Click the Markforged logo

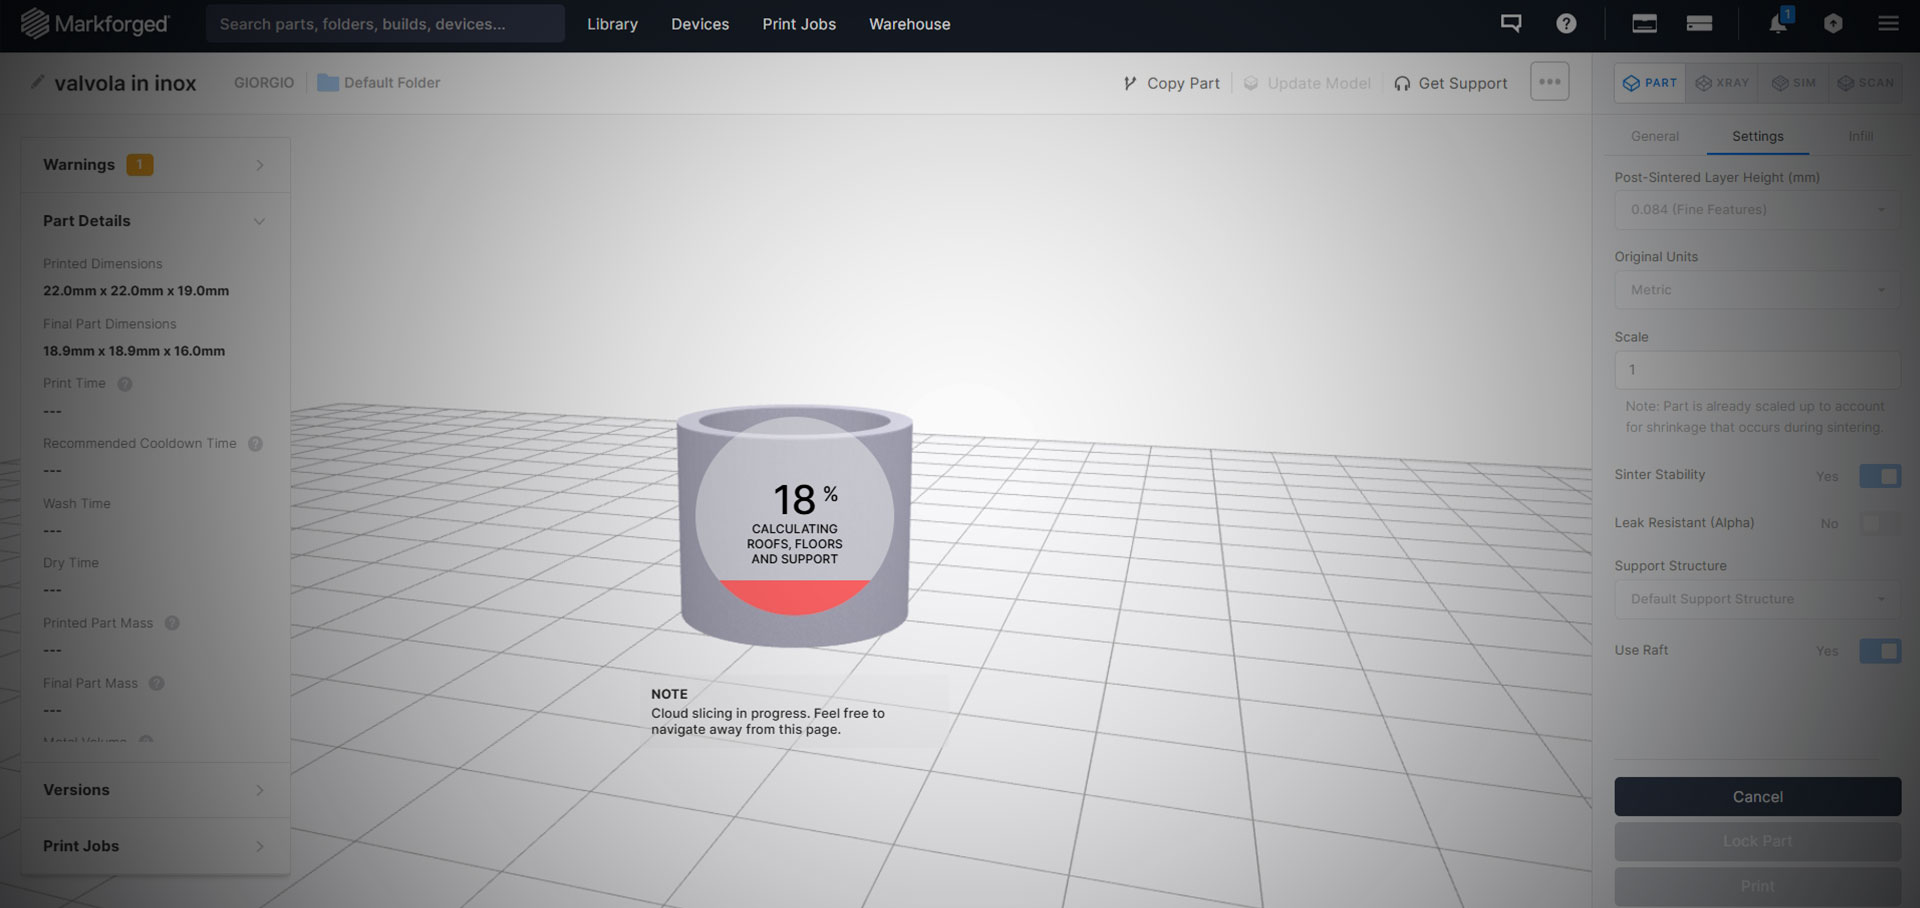tap(95, 24)
